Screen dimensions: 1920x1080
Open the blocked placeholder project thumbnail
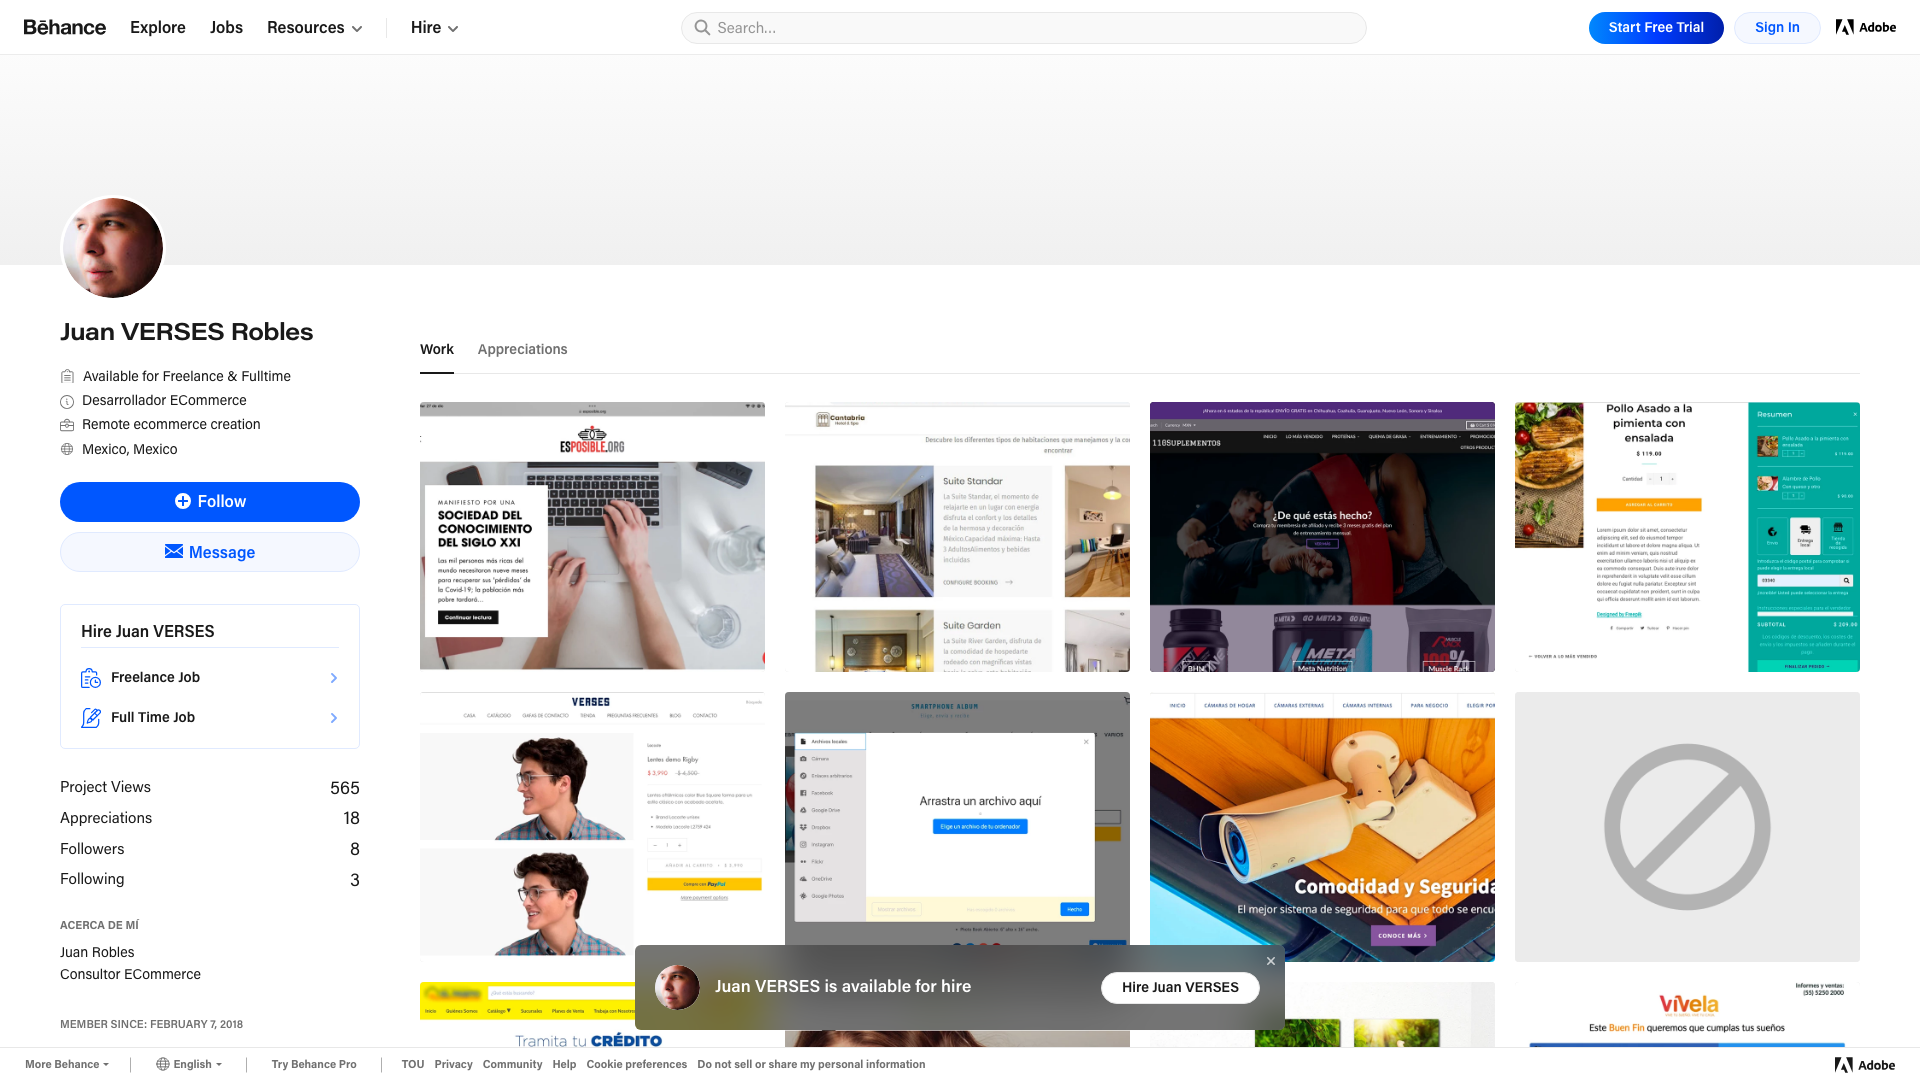click(x=1687, y=827)
